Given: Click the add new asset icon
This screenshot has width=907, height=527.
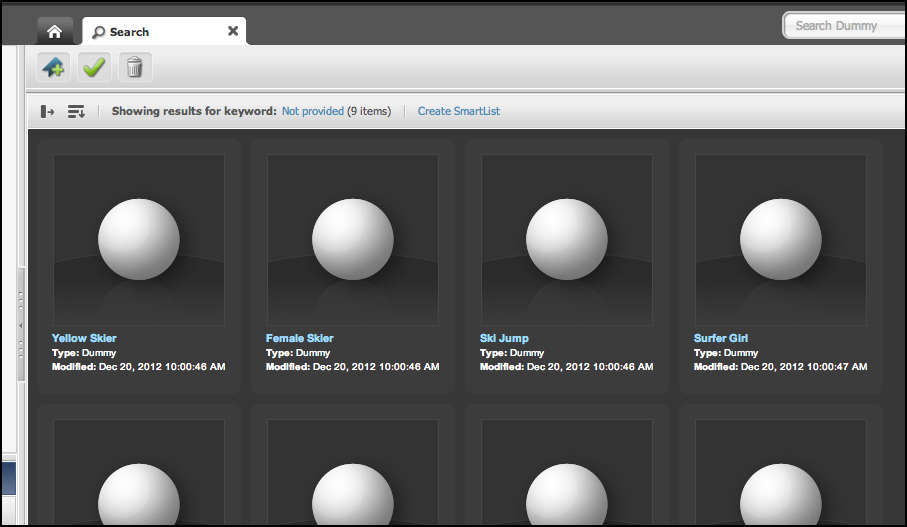Looking at the screenshot, I should click(x=54, y=67).
